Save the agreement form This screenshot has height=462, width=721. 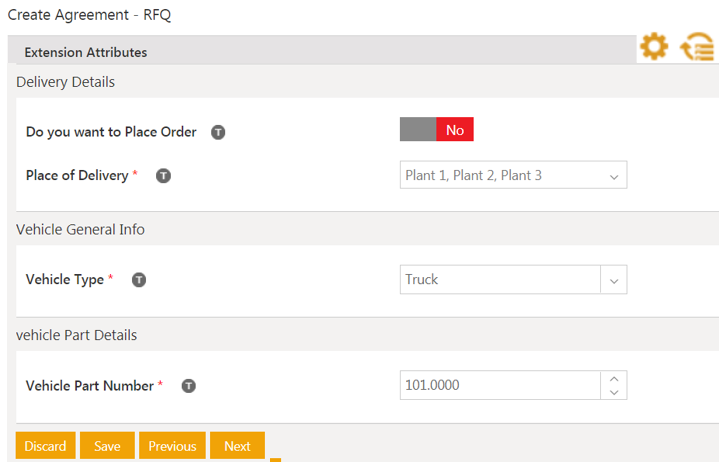click(x=107, y=446)
